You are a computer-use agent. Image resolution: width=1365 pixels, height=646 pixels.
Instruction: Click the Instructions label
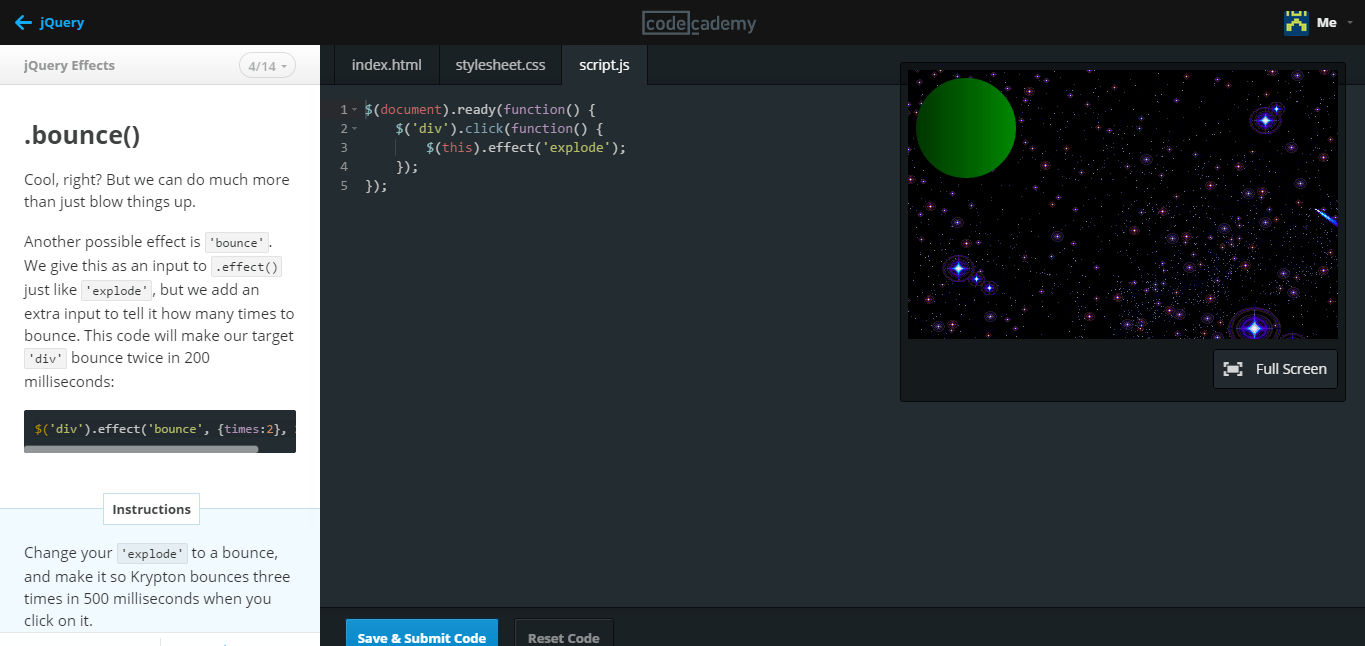click(151, 509)
